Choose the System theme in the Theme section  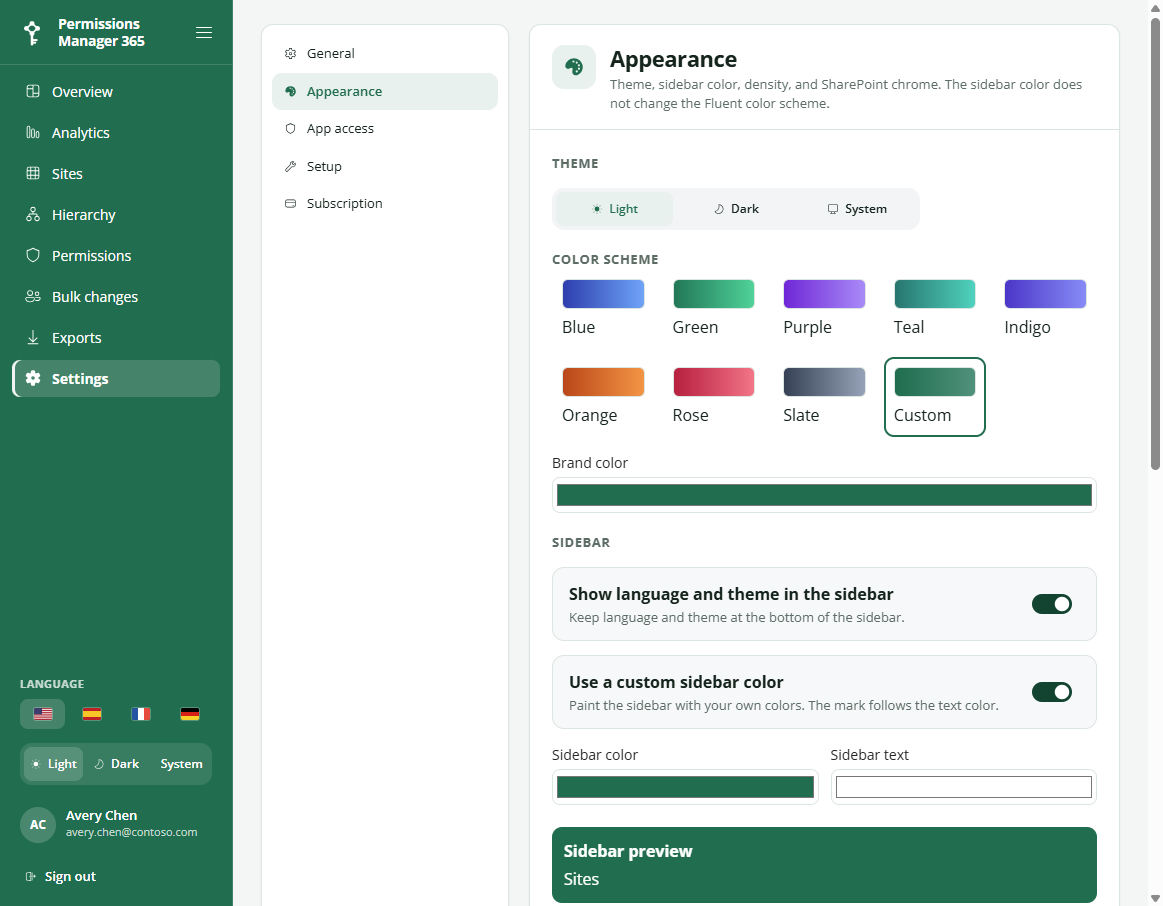(x=857, y=209)
